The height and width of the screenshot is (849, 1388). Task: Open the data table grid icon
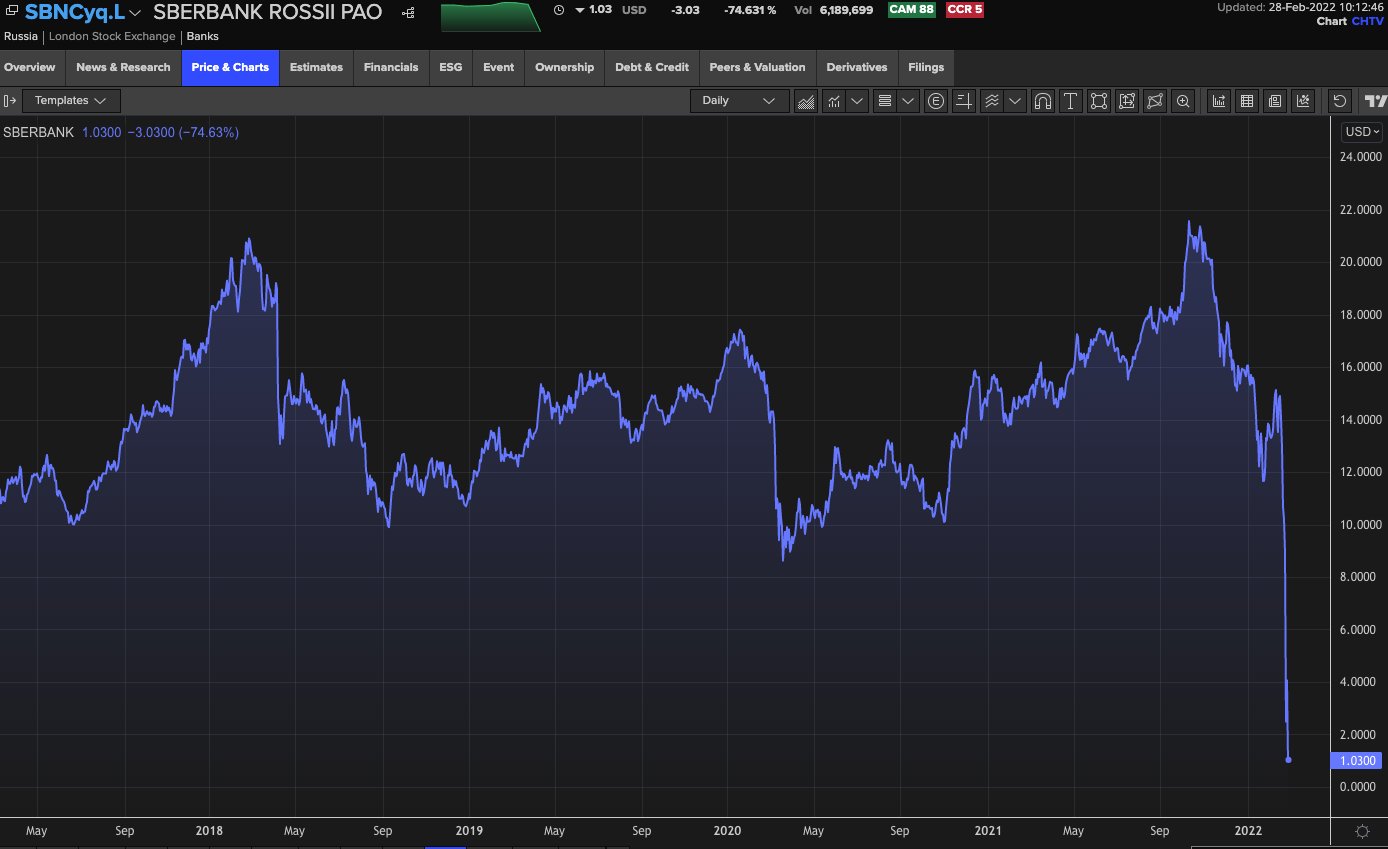click(1247, 101)
